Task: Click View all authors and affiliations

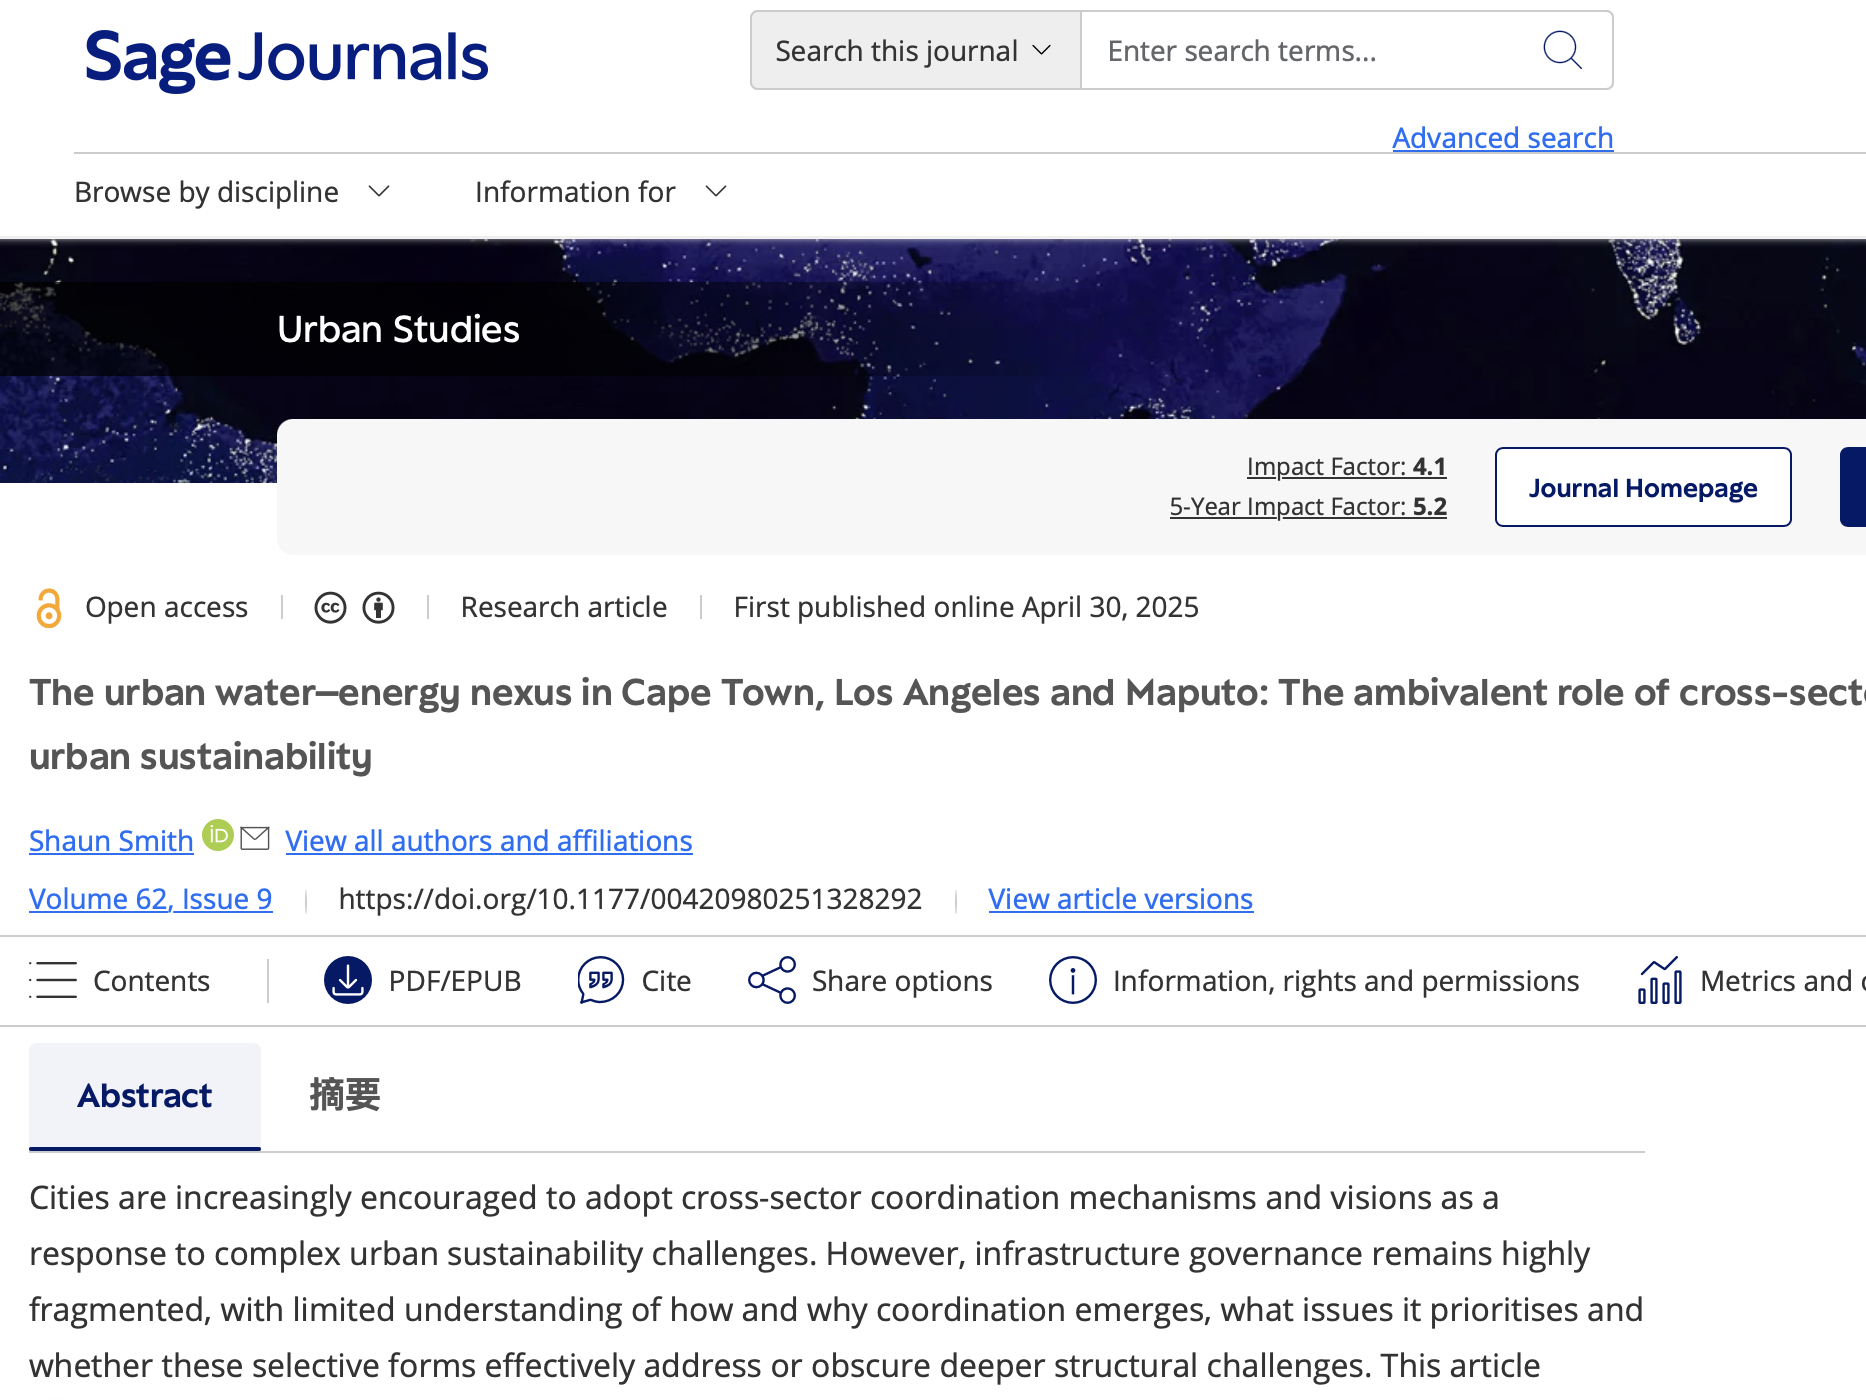Action: click(489, 841)
